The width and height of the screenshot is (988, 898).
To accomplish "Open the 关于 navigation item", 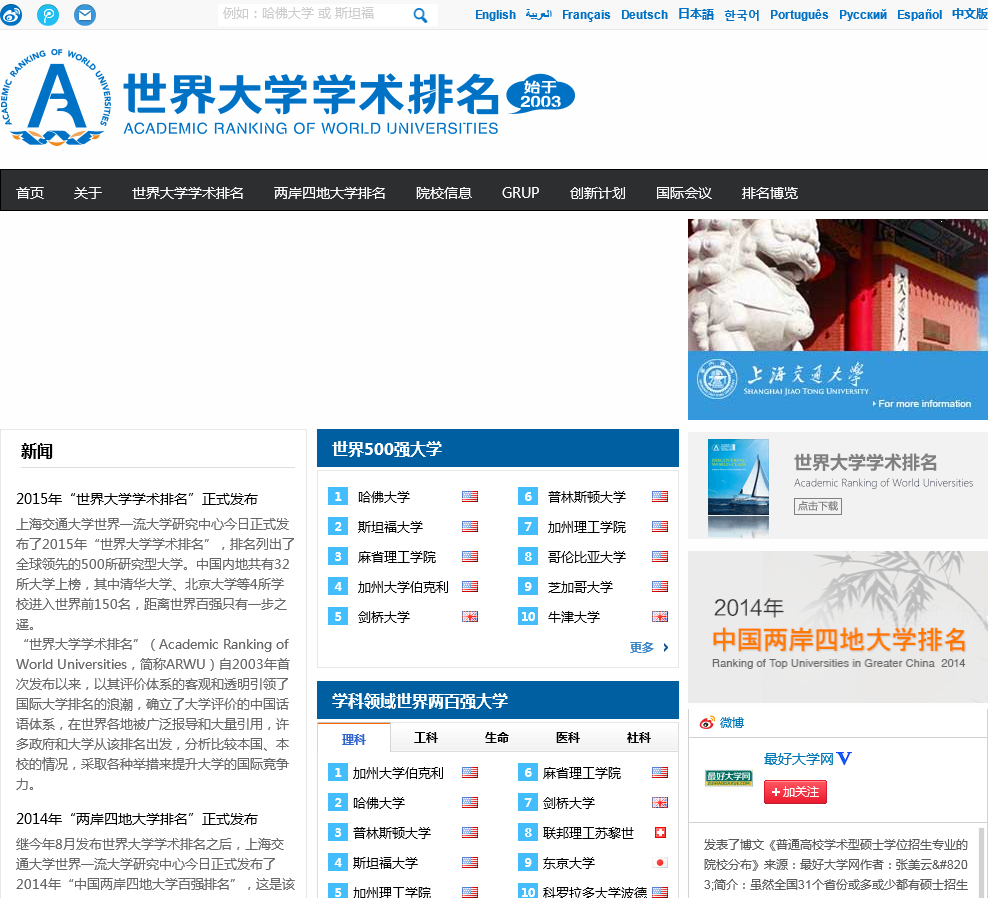I will point(88,193).
